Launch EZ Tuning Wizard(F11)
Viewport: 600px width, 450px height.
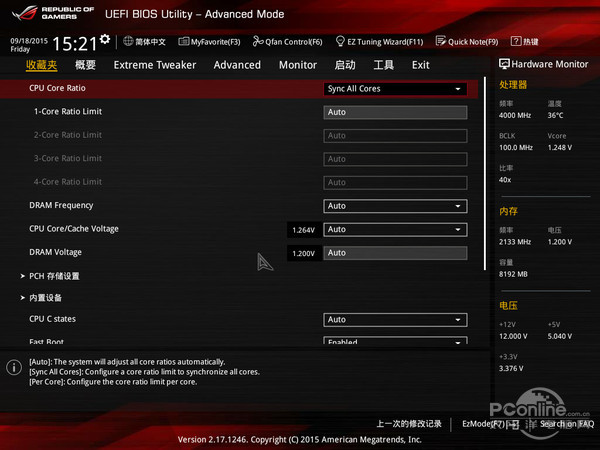(x=379, y=42)
